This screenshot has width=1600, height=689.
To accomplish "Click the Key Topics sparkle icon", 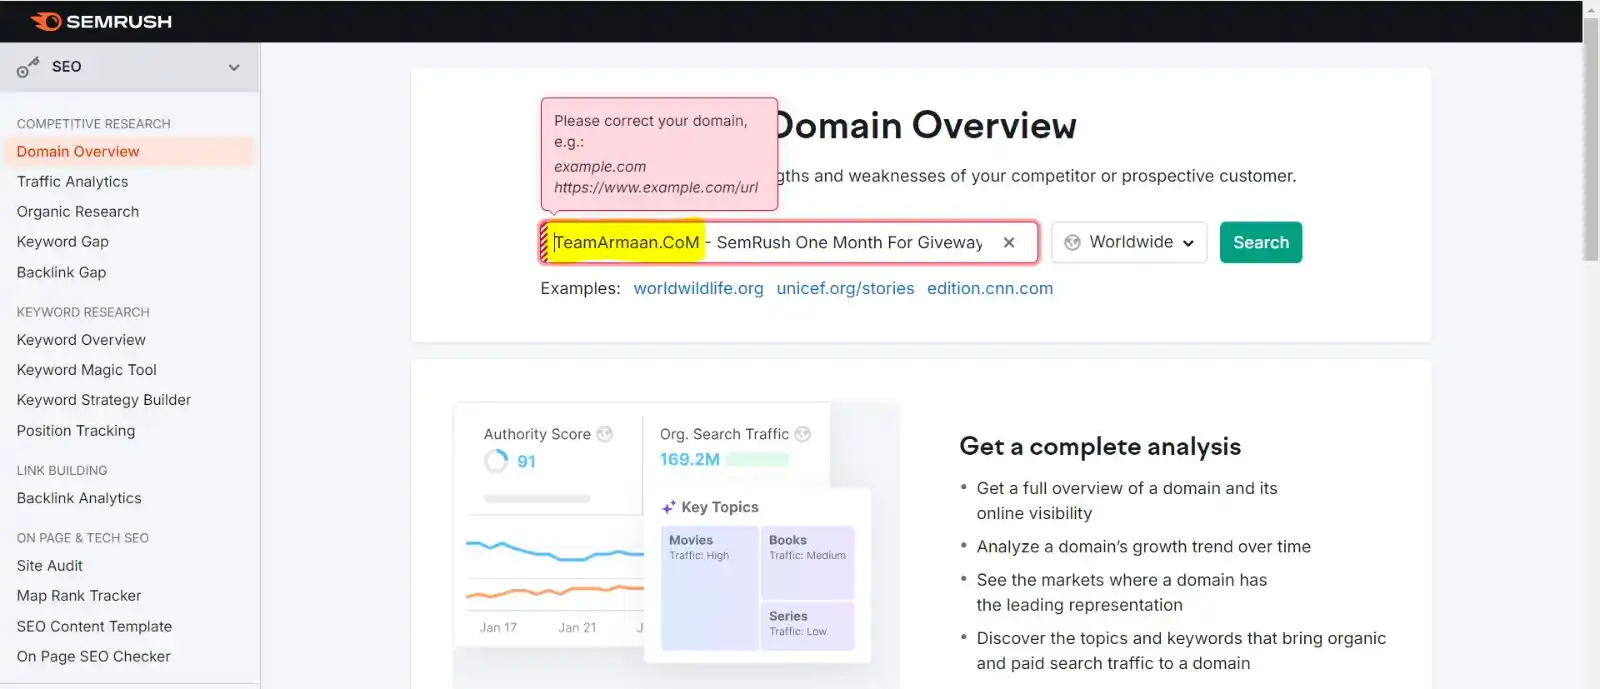I will (669, 507).
